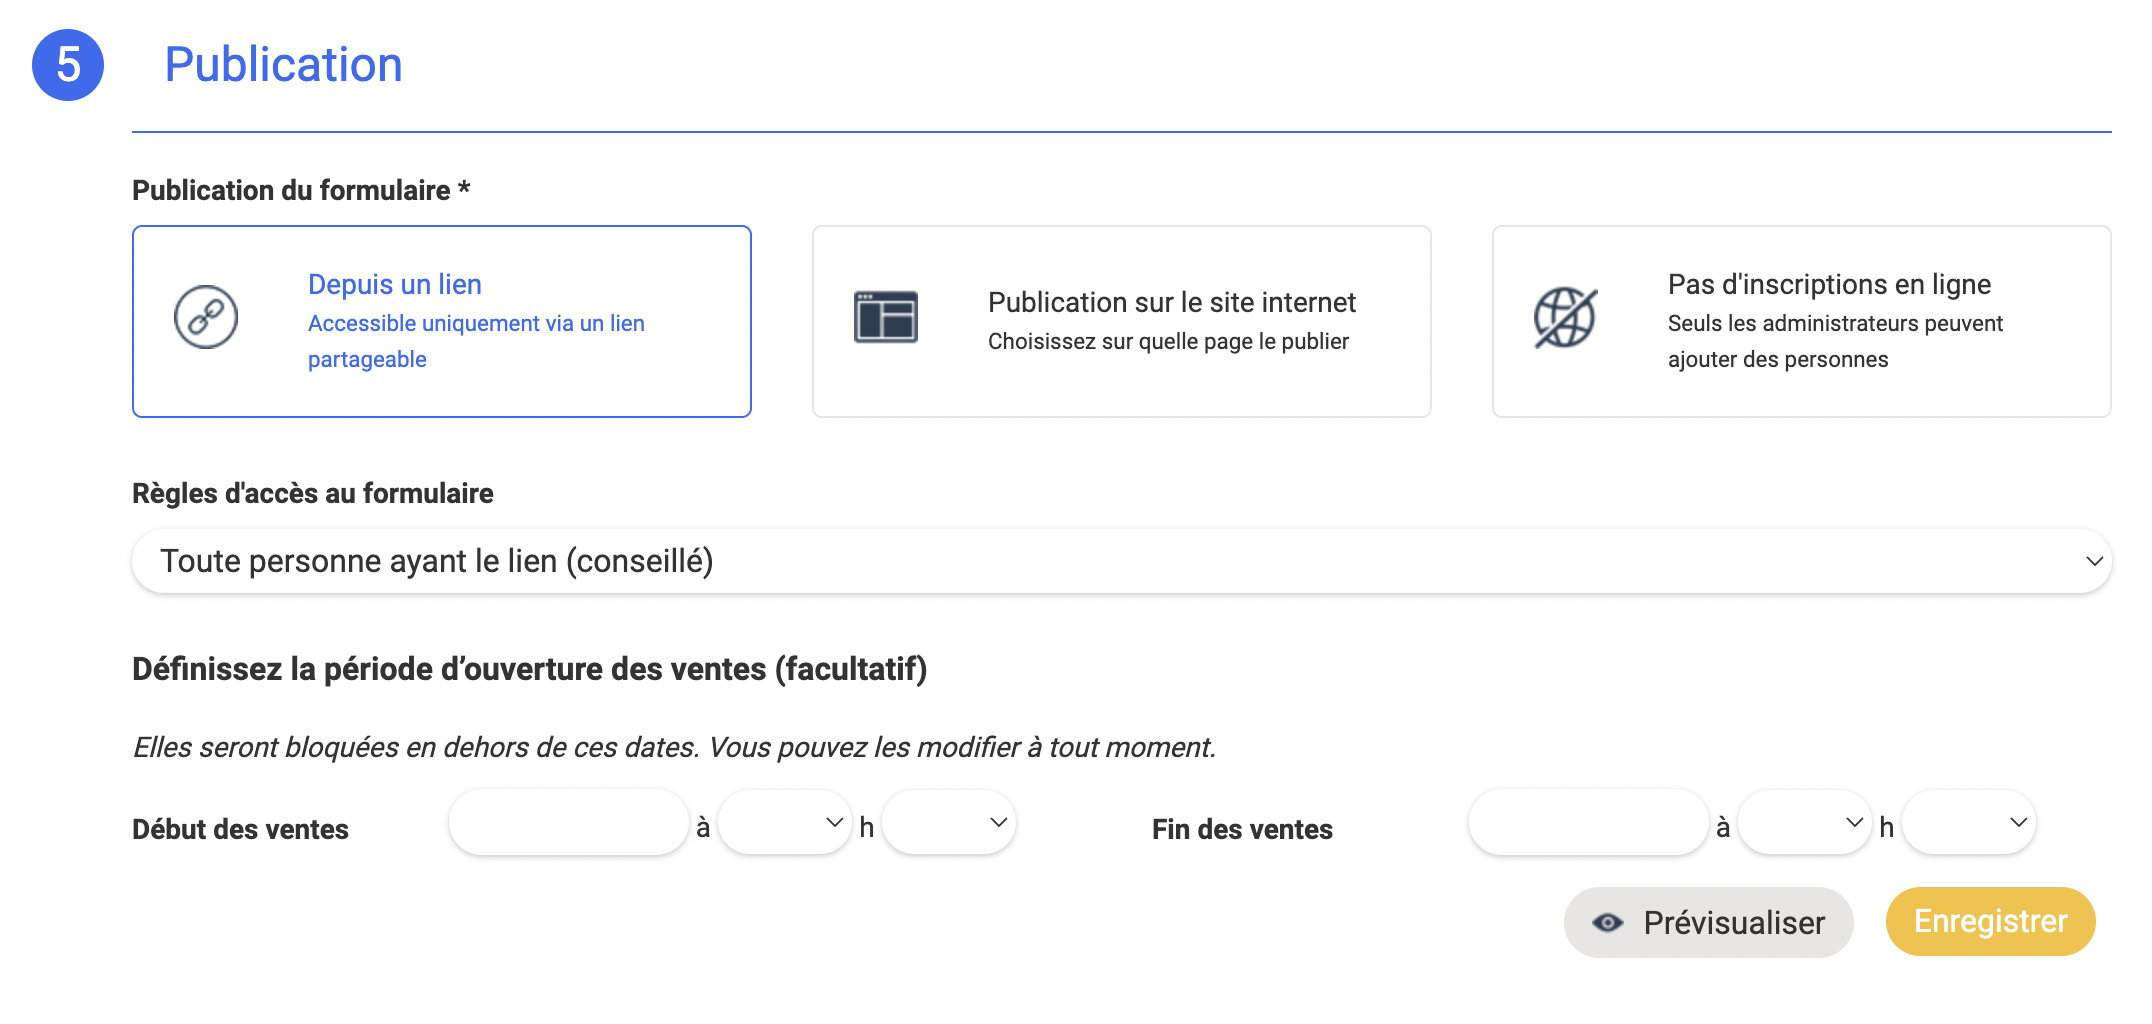Click the chain link icon
The image size is (2152, 1024).
coord(206,318)
